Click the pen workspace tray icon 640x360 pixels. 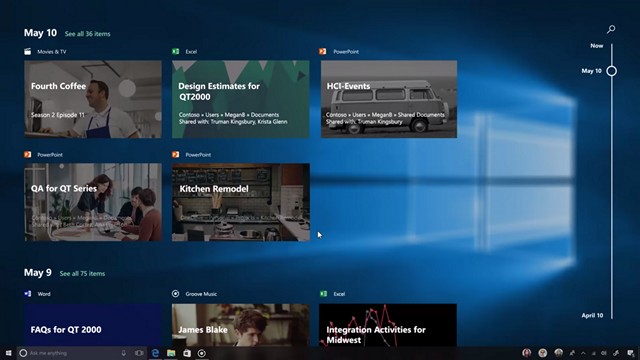[x=616, y=353]
